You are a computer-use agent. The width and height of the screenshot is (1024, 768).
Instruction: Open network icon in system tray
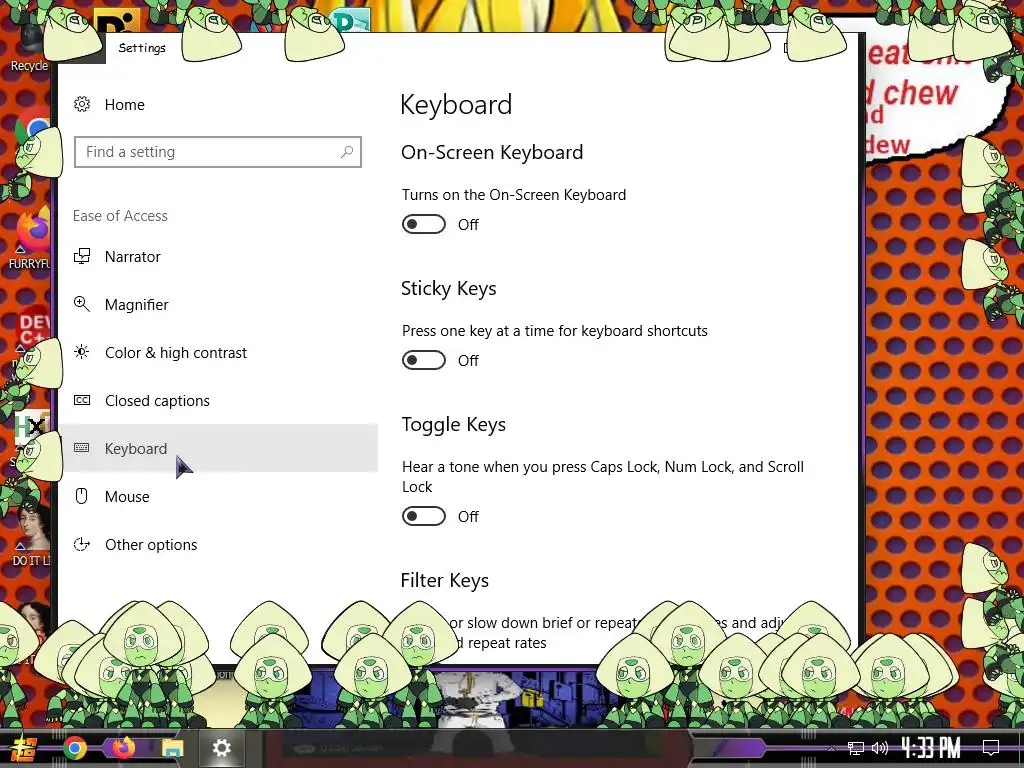856,748
